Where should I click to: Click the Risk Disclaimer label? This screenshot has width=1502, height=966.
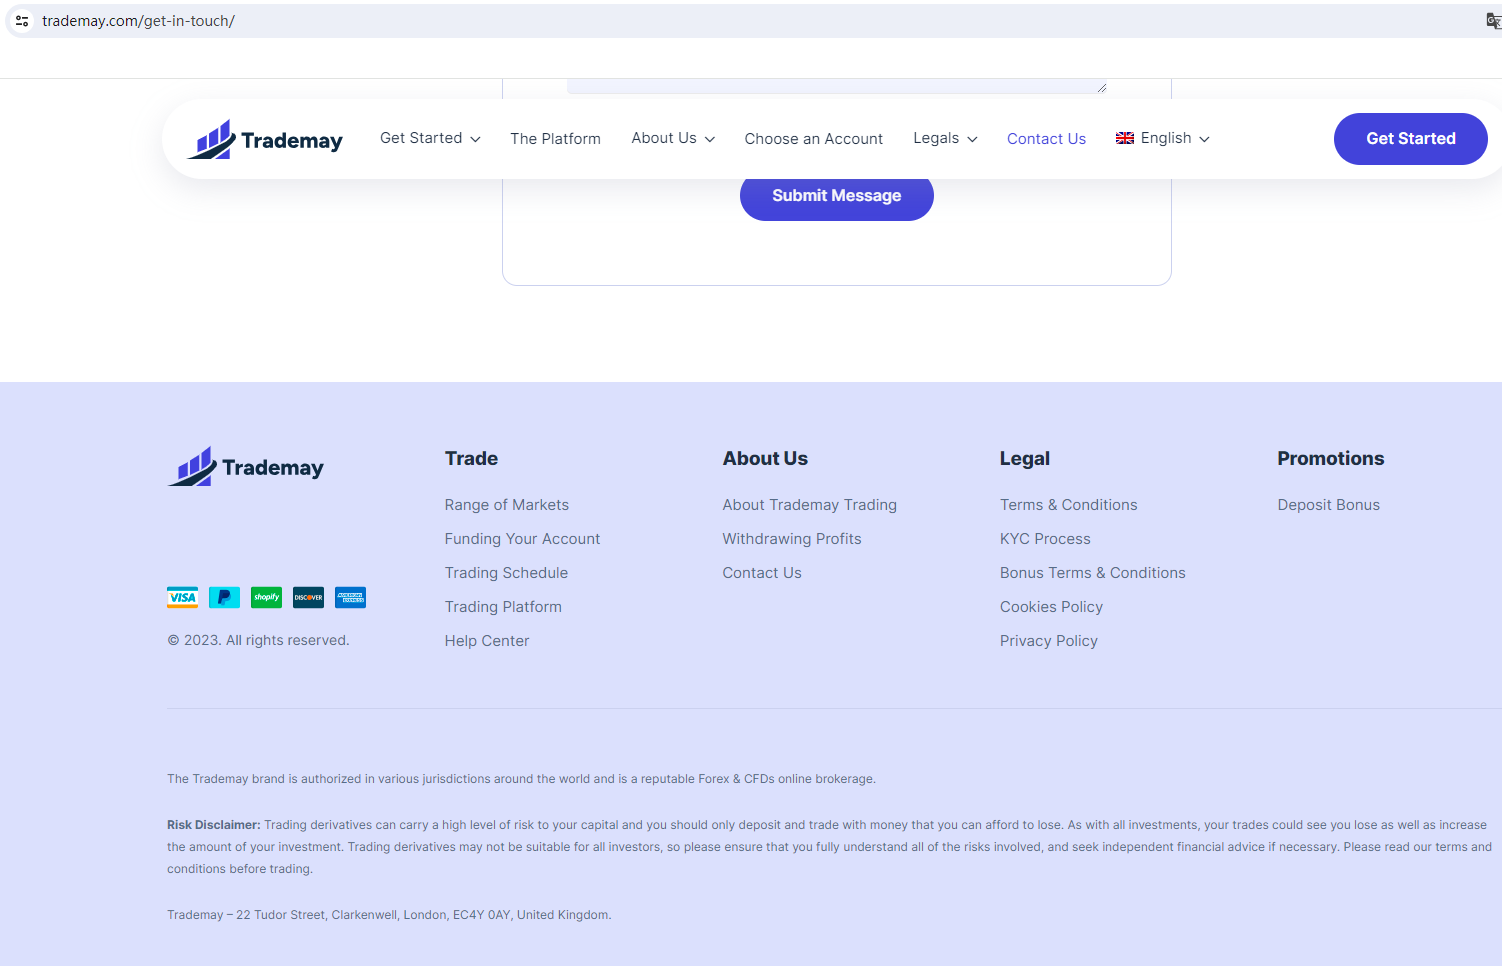214,825
